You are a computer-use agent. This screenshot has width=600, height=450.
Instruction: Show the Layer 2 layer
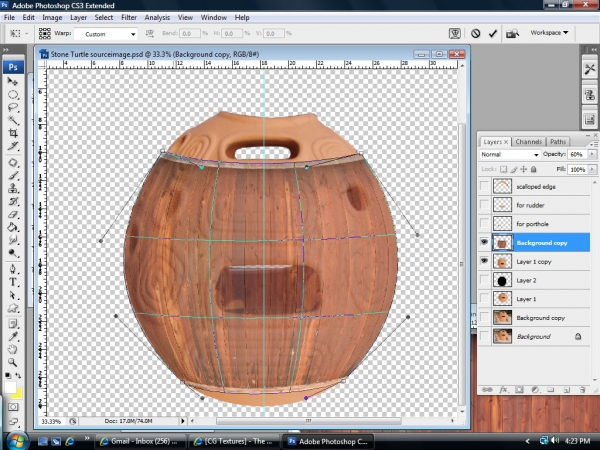(x=484, y=280)
